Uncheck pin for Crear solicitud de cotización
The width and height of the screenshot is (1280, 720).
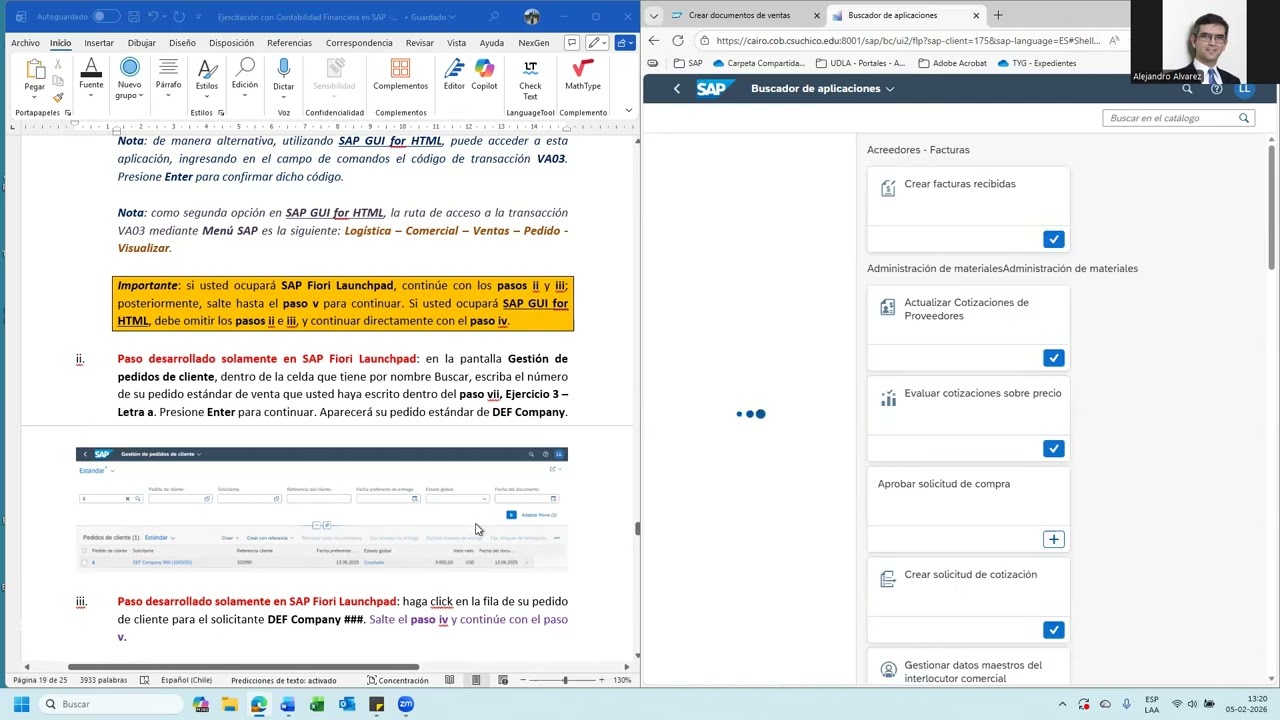tap(1053, 630)
